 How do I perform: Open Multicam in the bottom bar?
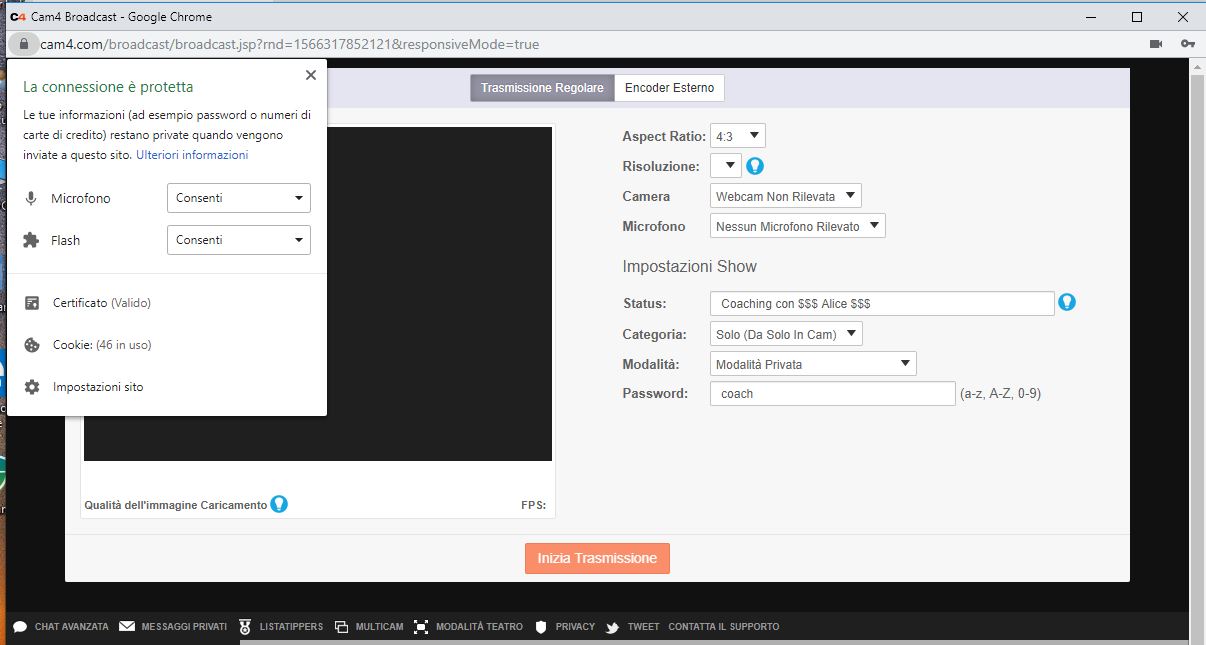(369, 627)
